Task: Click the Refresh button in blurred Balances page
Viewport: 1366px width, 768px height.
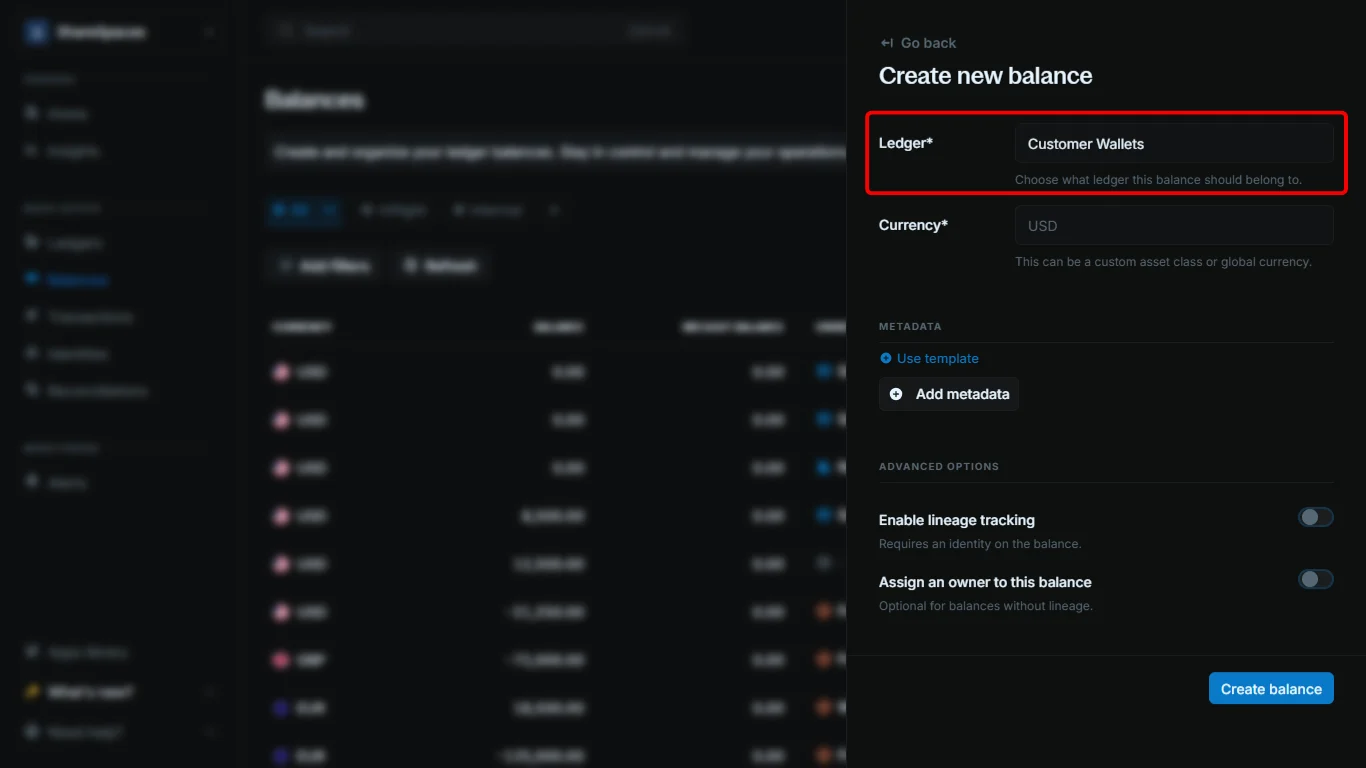Action: [440, 266]
